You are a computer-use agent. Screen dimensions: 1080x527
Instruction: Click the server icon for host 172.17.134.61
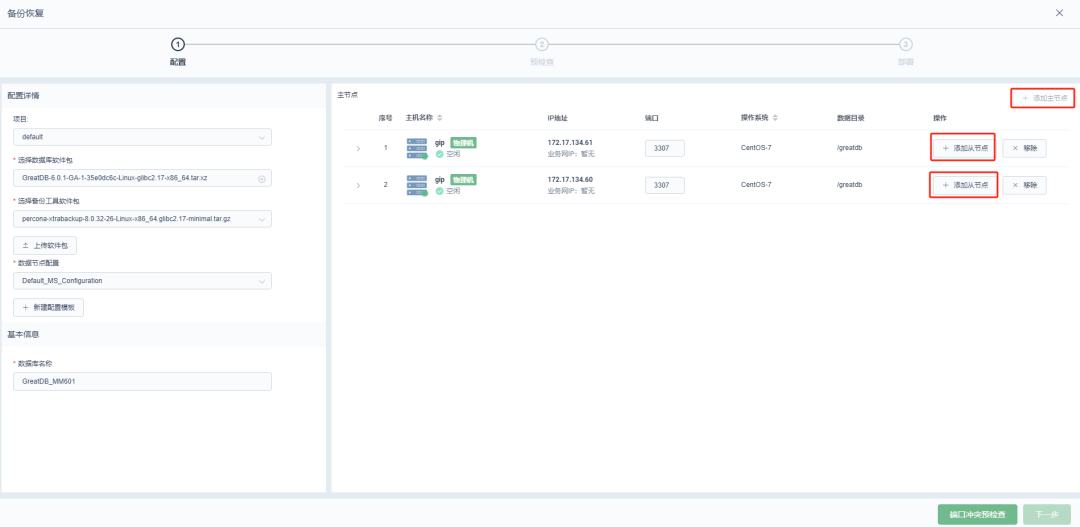417,148
